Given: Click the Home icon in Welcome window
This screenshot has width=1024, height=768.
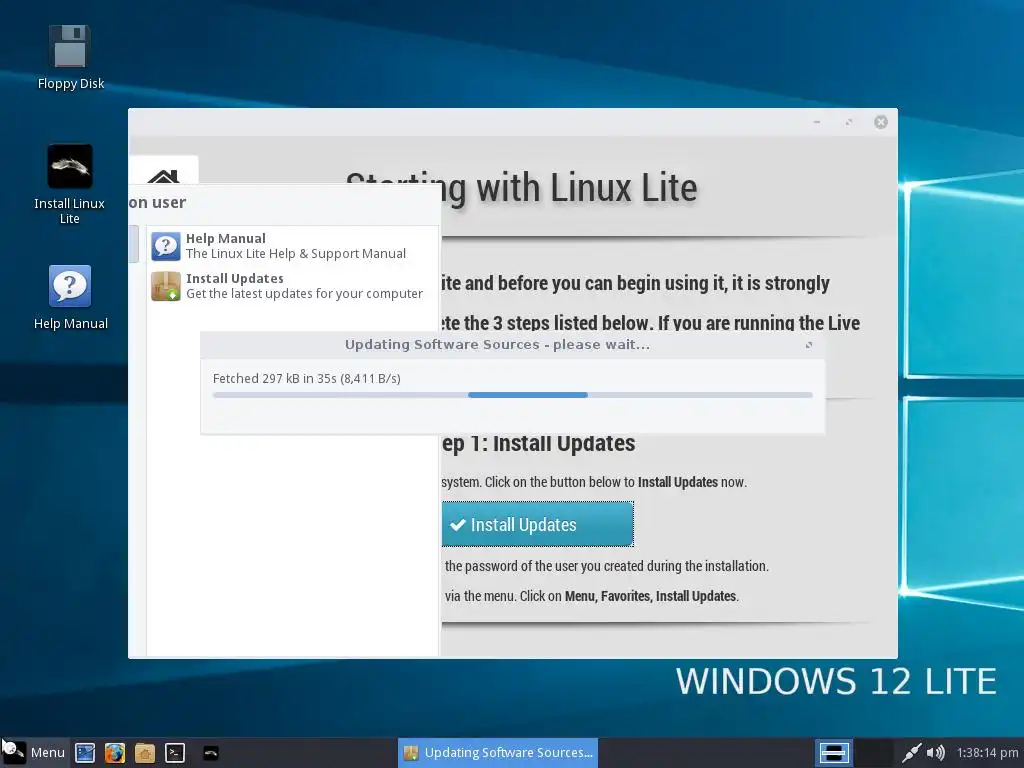Looking at the screenshot, I should 163,175.
